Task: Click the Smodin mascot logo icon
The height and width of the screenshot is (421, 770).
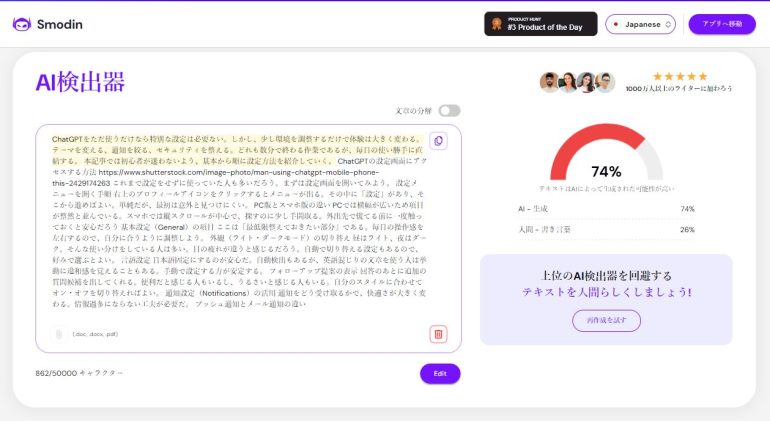Action: click(22, 24)
